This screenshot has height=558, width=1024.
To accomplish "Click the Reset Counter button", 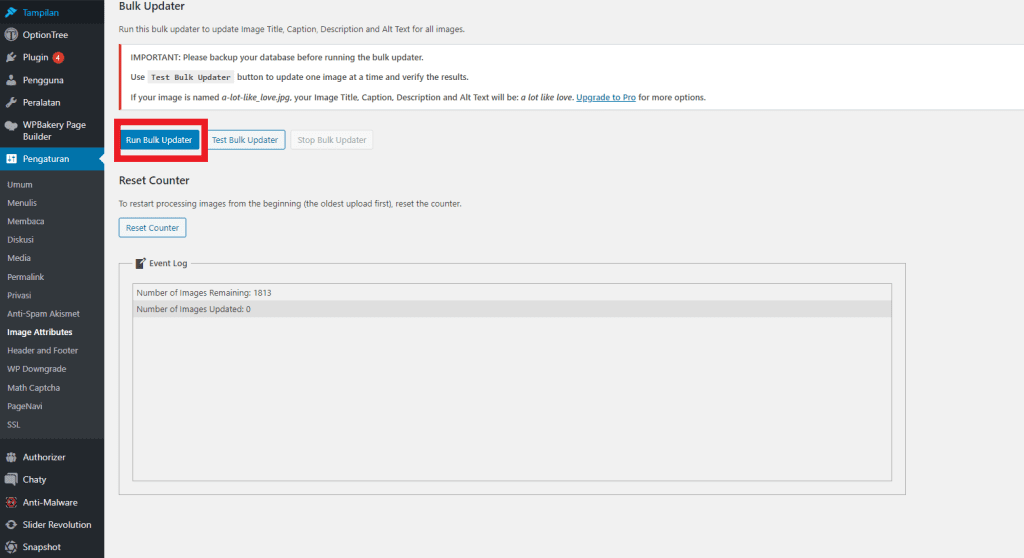I will pos(152,227).
